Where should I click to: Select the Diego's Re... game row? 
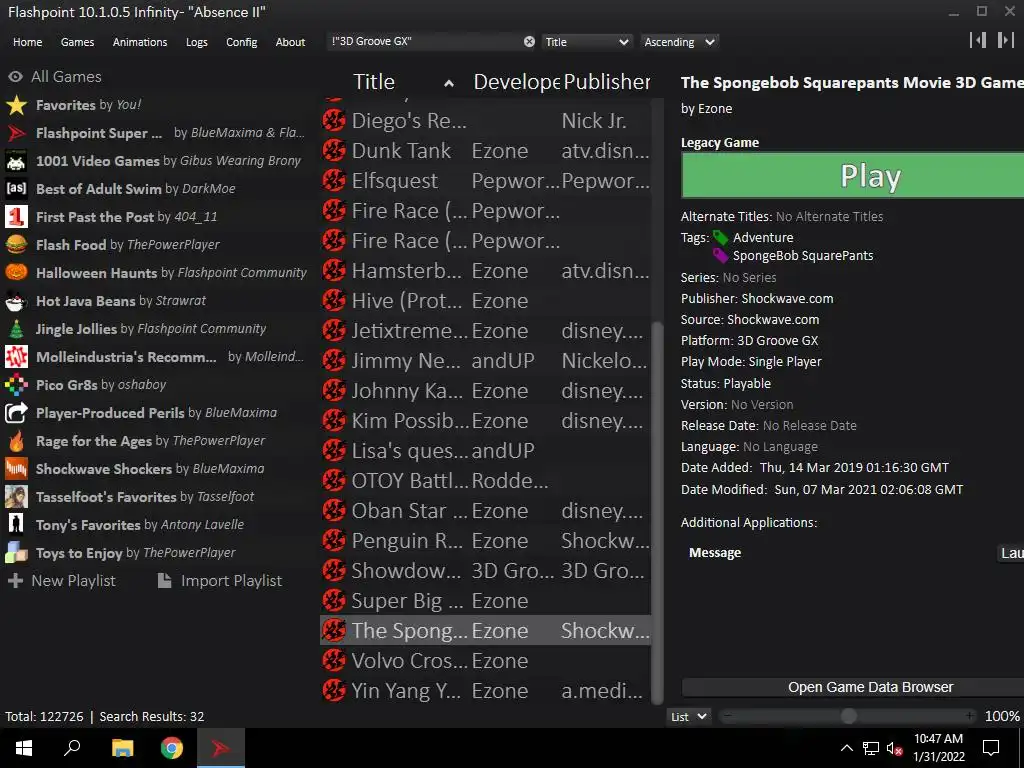(485, 120)
